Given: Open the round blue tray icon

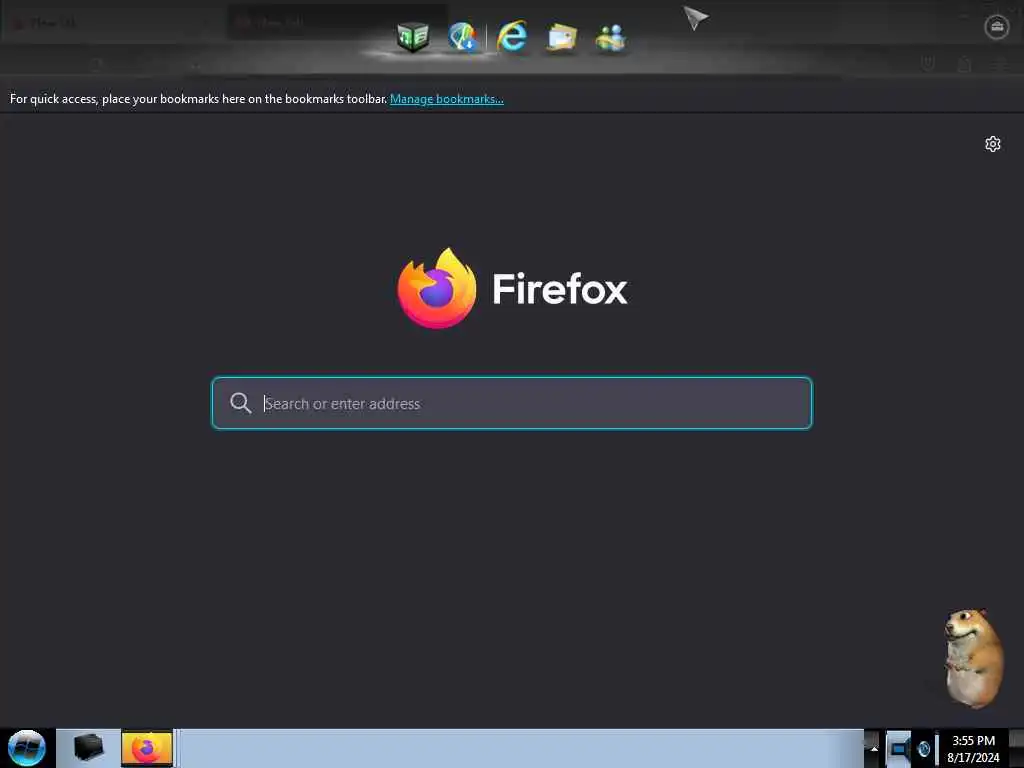Looking at the screenshot, I should coord(923,748).
